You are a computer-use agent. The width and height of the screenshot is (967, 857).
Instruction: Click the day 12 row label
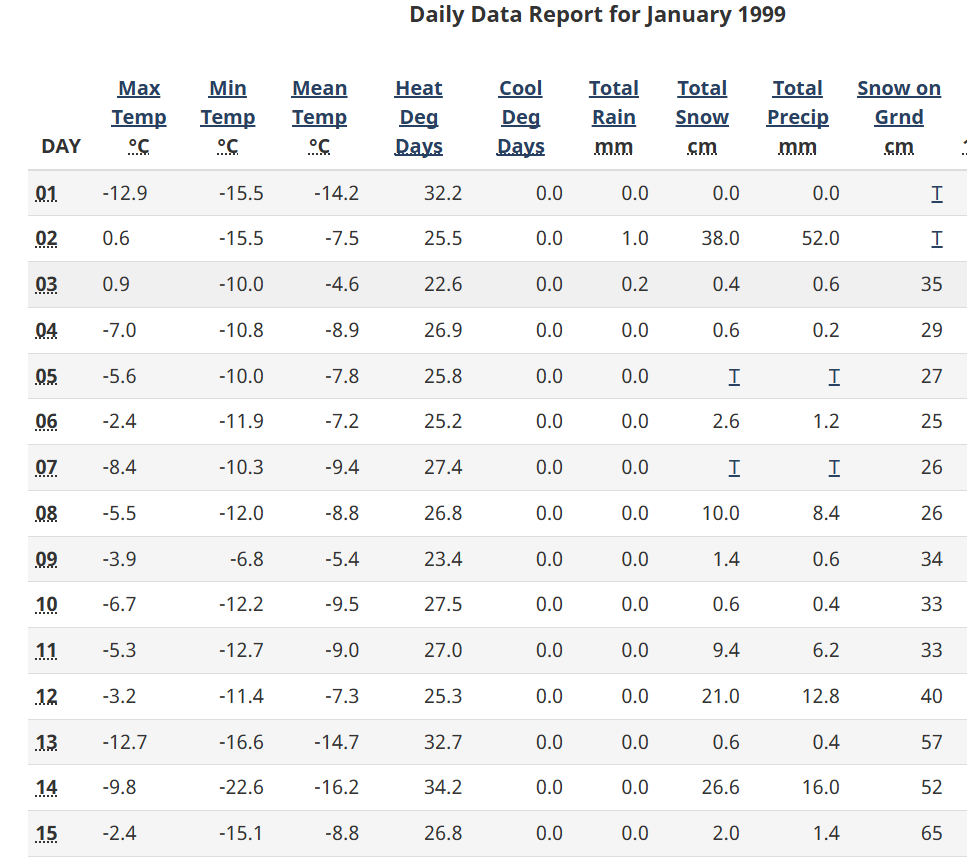click(46, 697)
